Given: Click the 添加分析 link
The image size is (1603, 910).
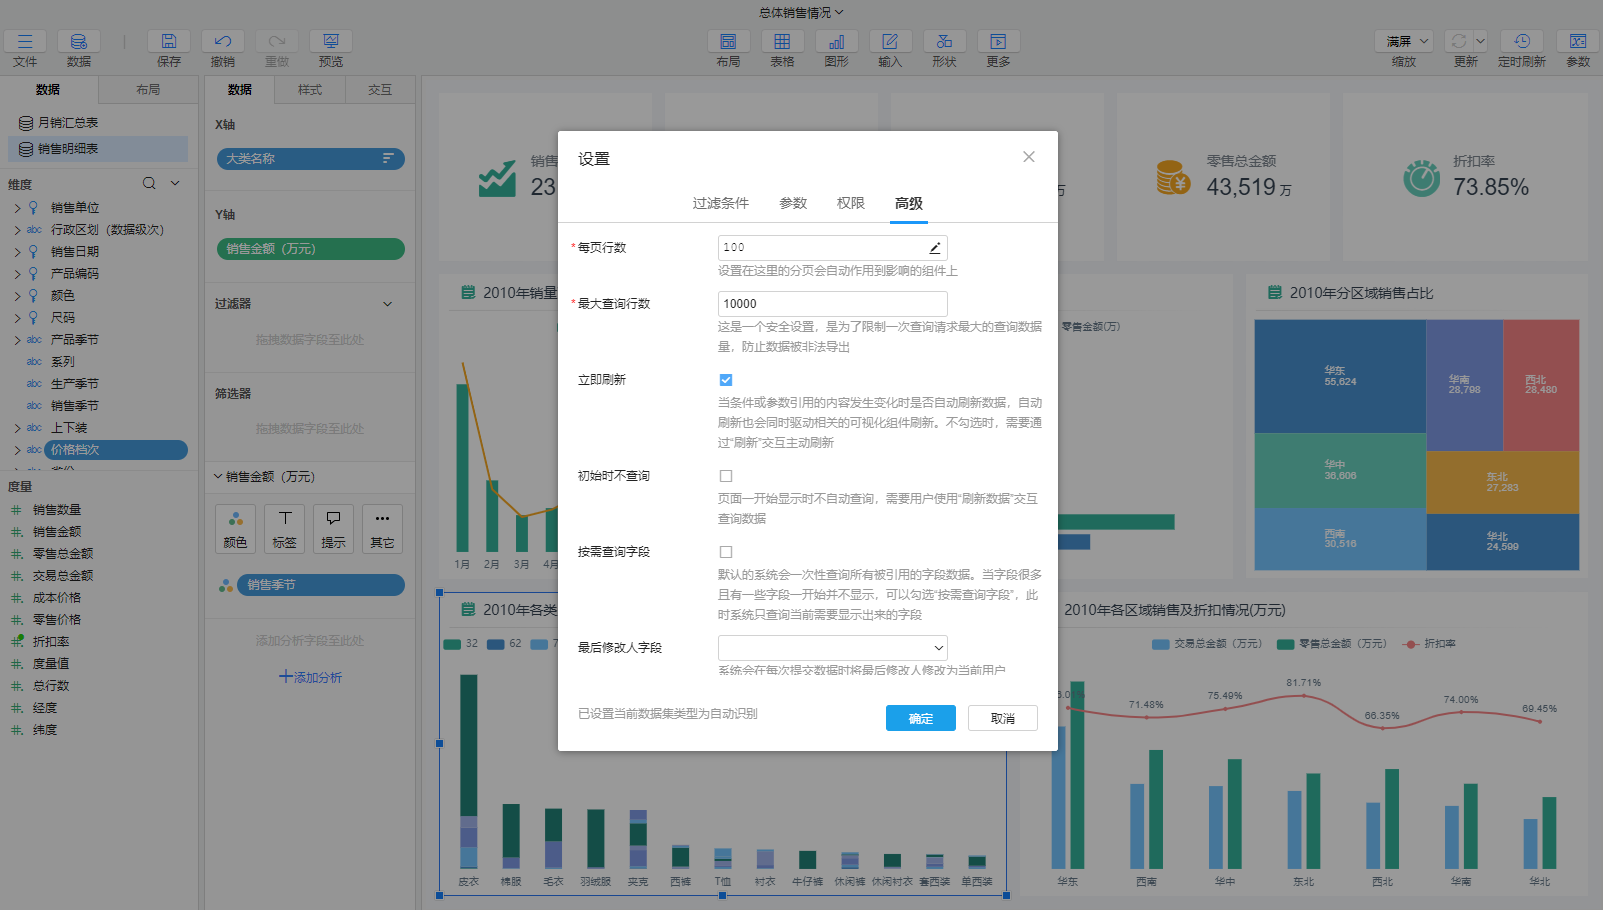Looking at the screenshot, I should pyautogui.click(x=310, y=677).
